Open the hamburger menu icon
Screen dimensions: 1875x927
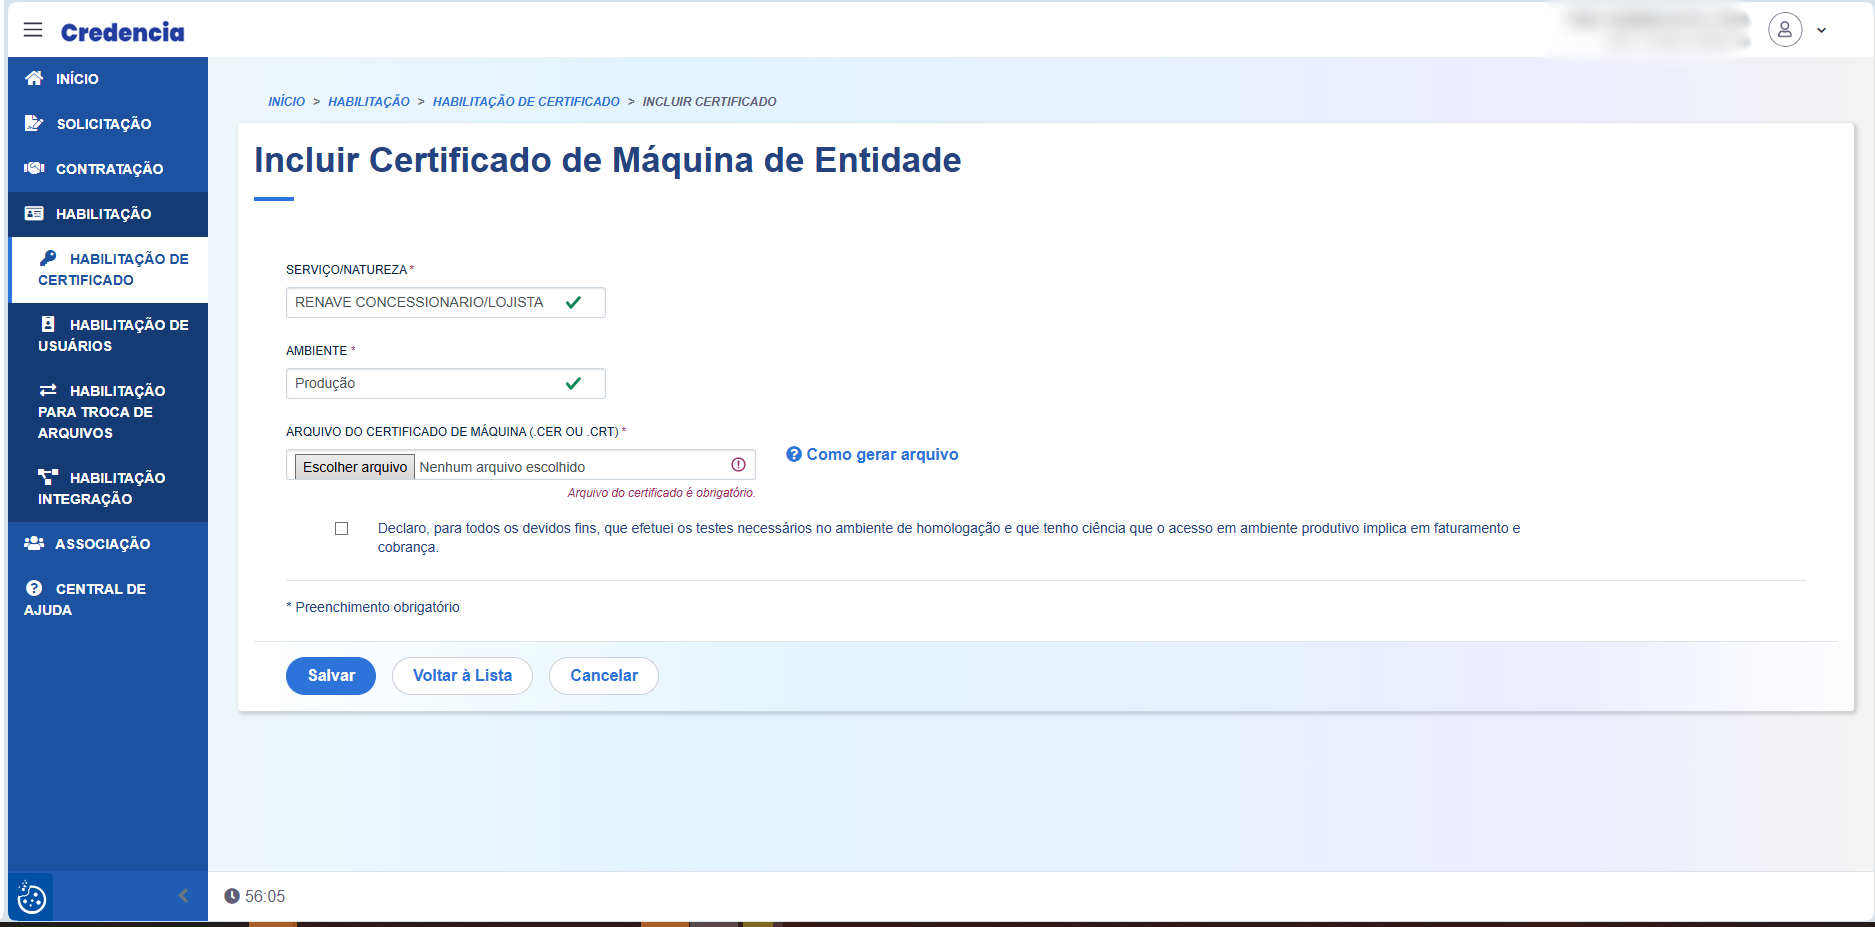[33, 30]
